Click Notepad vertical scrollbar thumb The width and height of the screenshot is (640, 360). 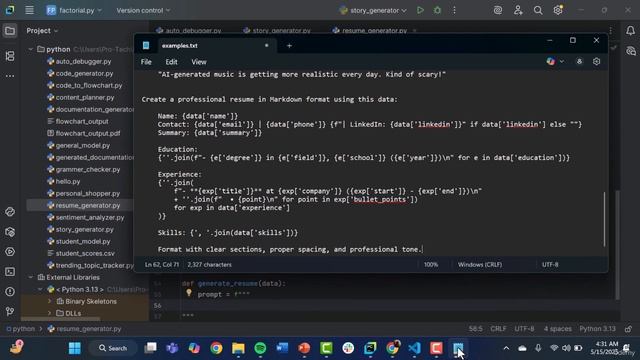[x=604, y=219]
